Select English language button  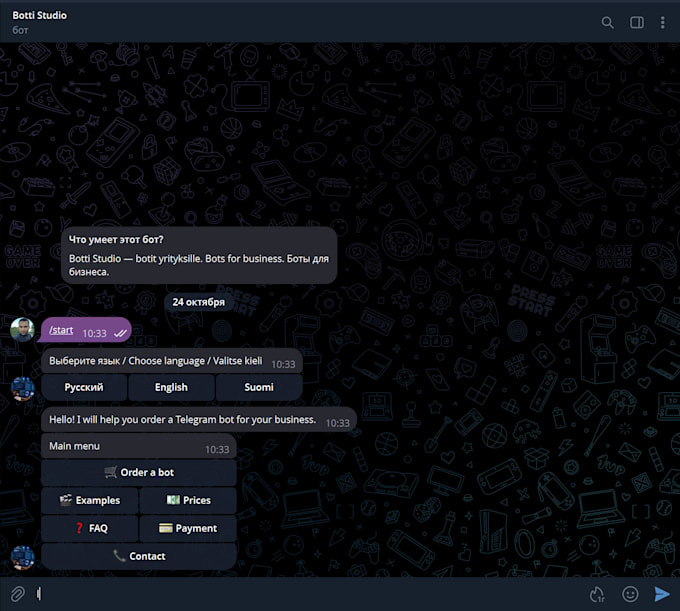tap(171, 387)
